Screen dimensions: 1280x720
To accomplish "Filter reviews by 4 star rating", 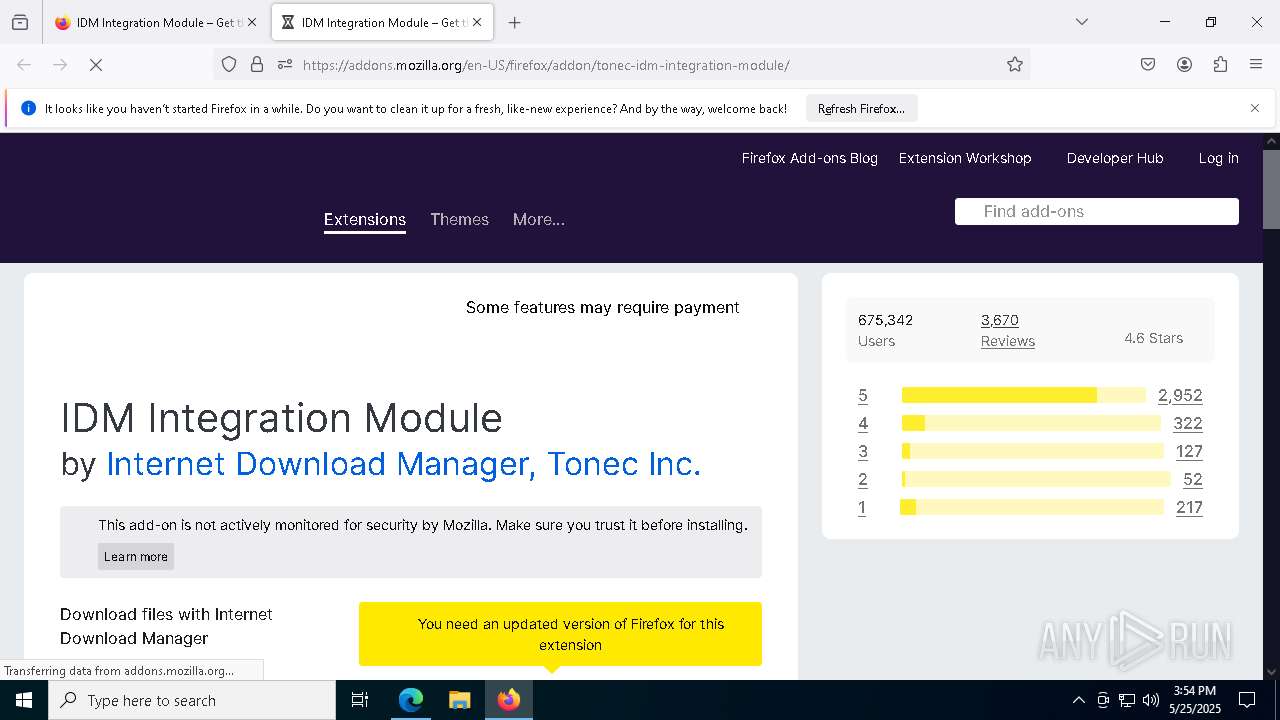I will 863,423.
